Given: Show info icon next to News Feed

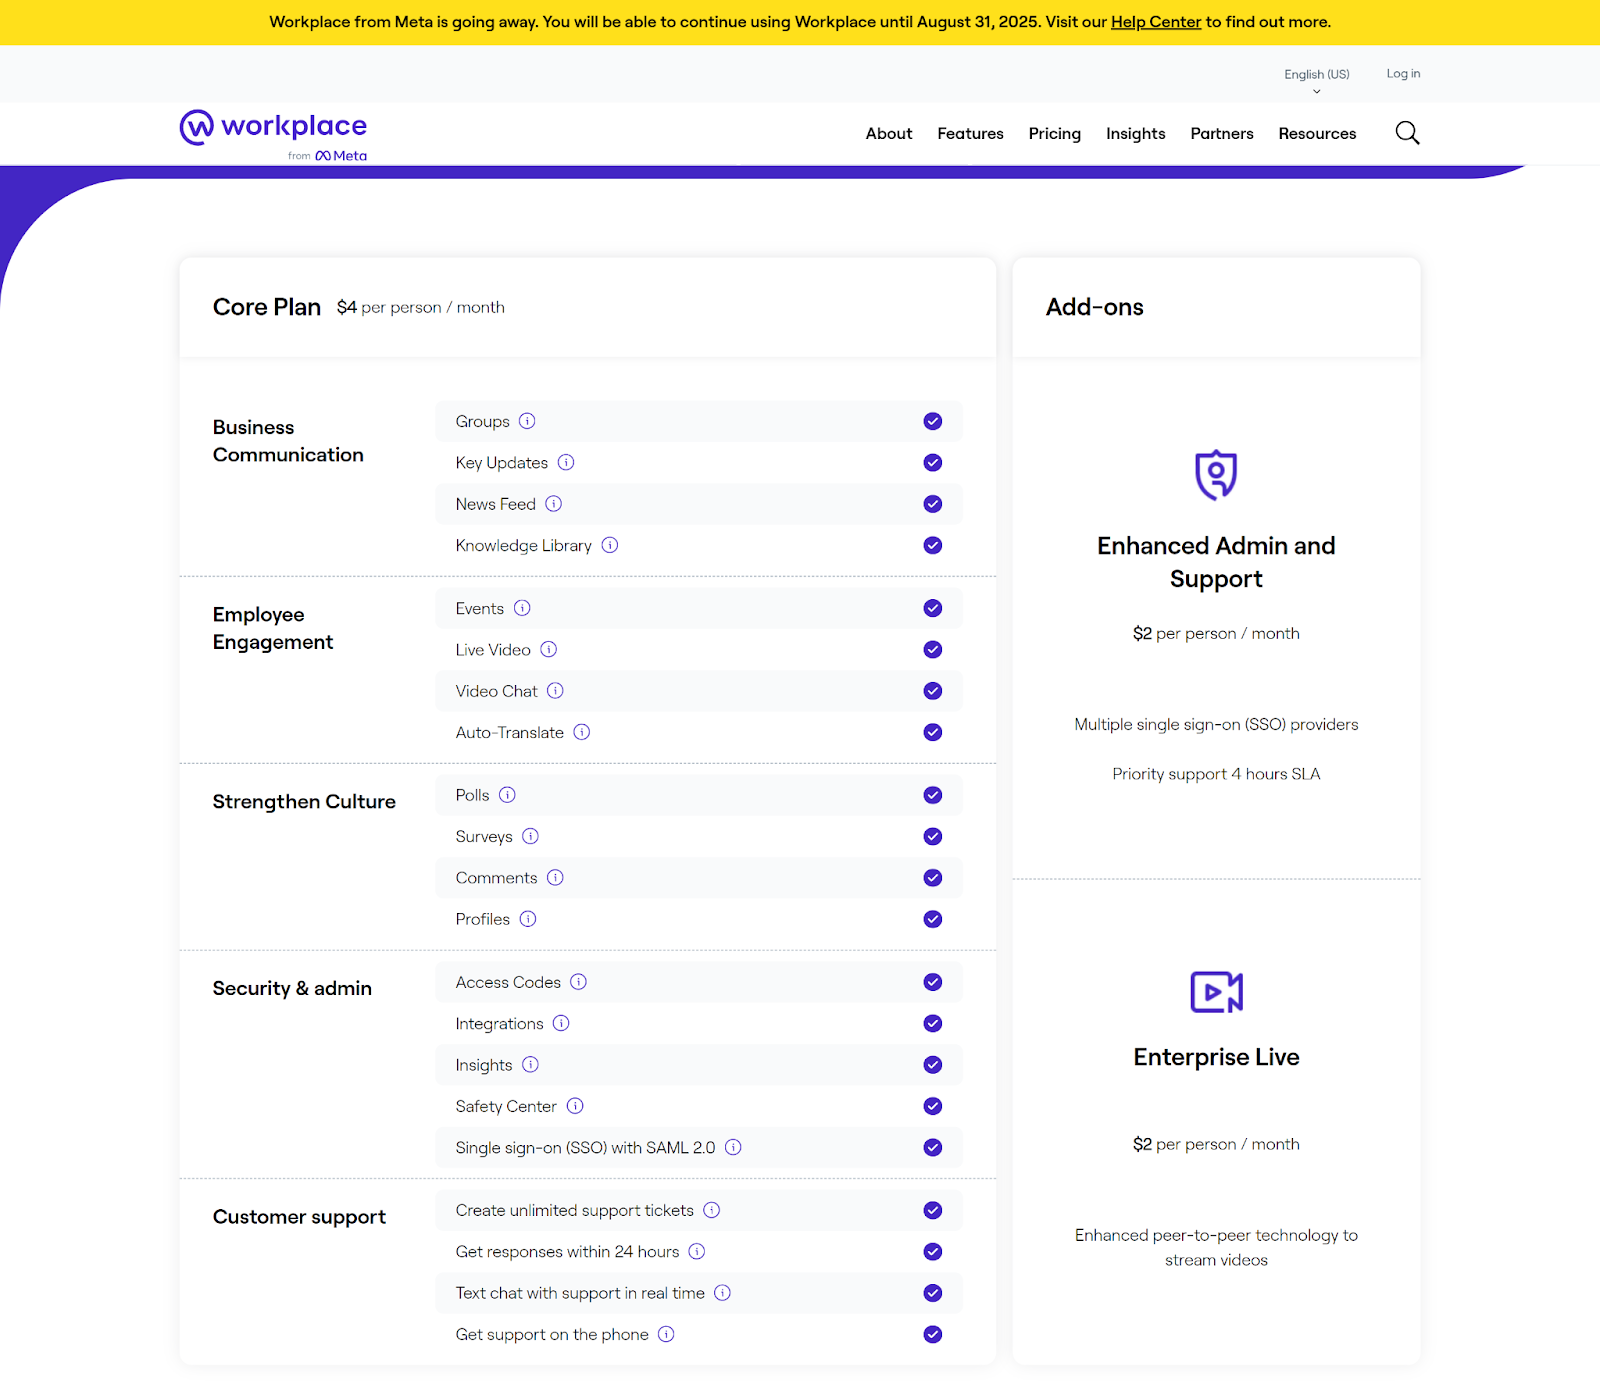Looking at the screenshot, I should [x=554, y=504].
